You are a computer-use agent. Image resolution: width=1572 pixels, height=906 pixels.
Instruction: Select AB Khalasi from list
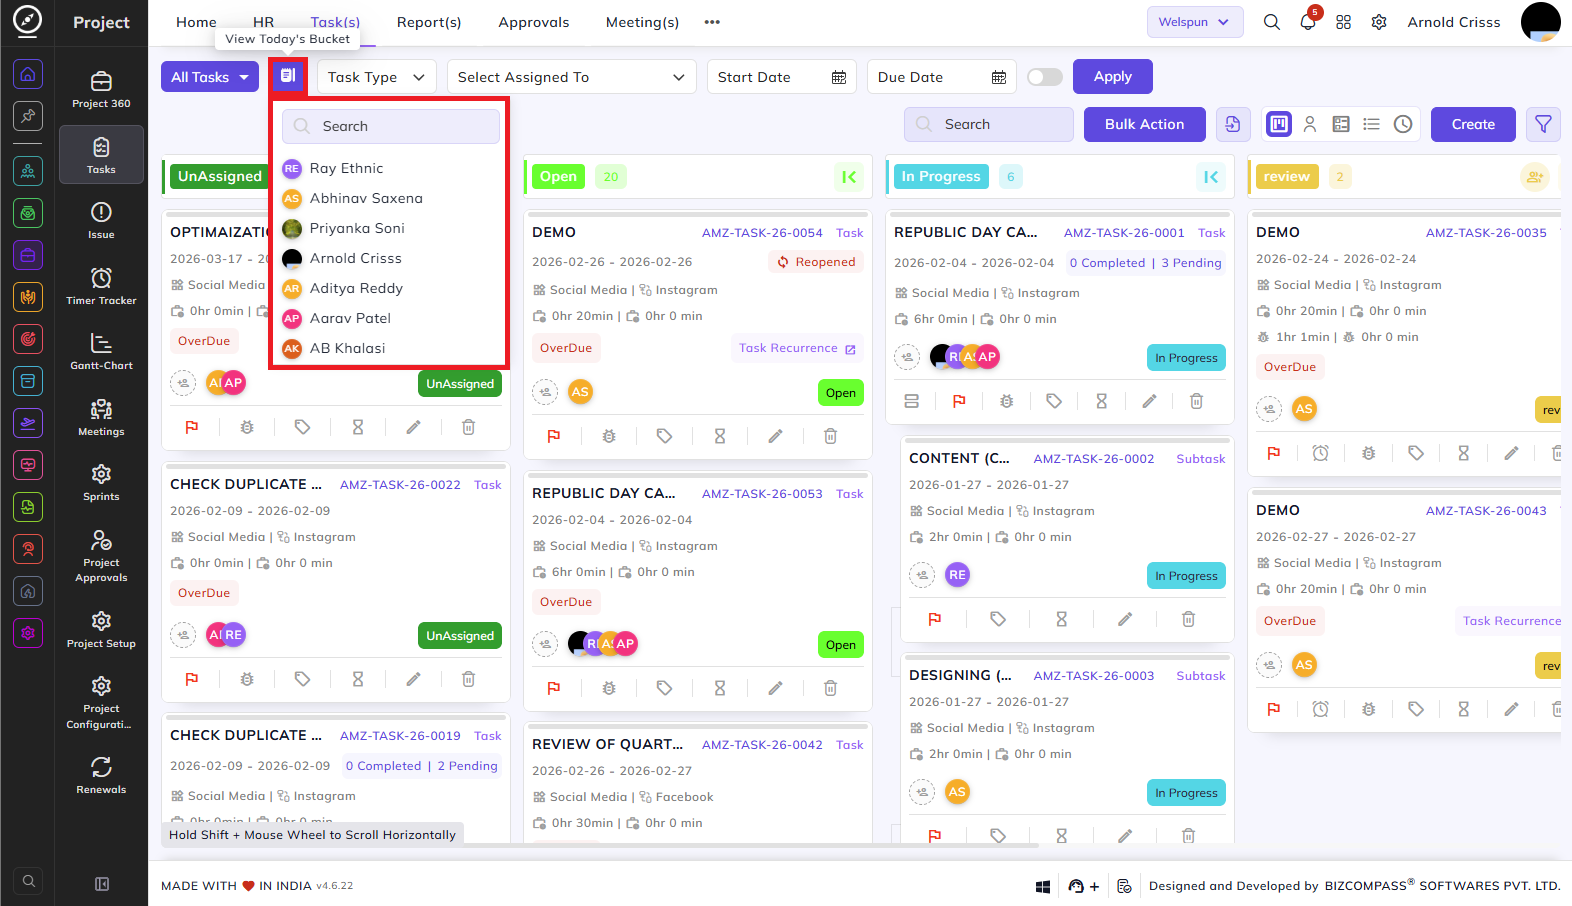click(347, 348)
